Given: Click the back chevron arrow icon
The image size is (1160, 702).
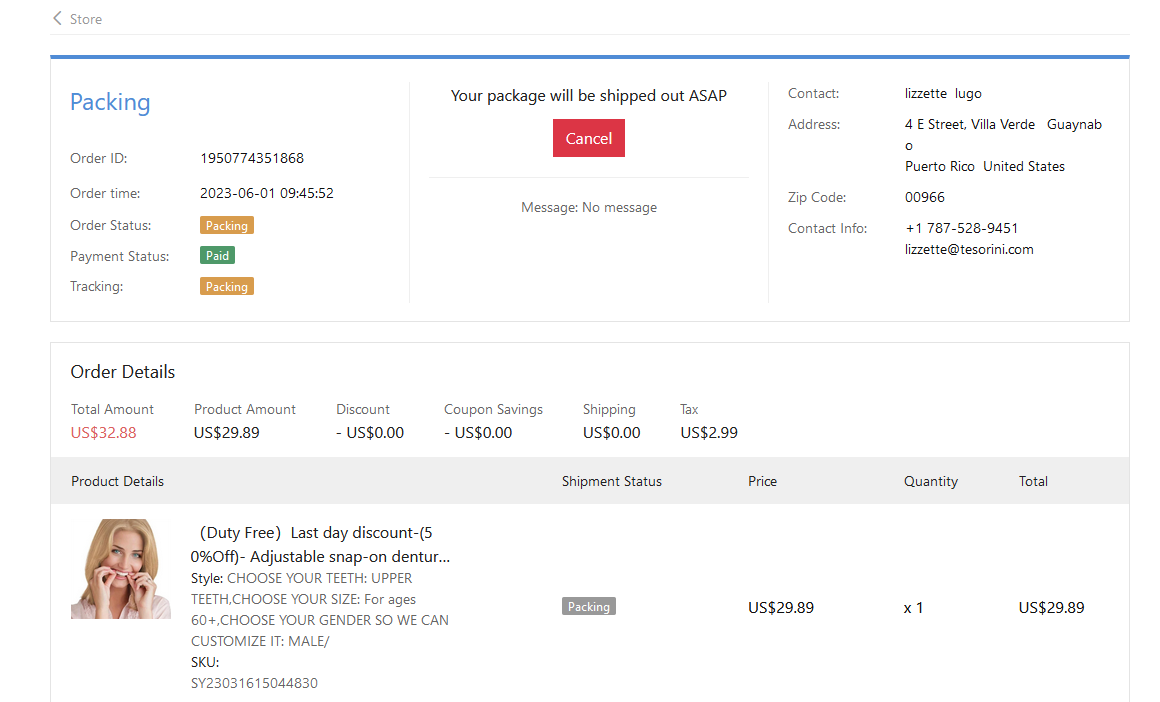Looking at the screenshot, I should click(x=57, y=19).
